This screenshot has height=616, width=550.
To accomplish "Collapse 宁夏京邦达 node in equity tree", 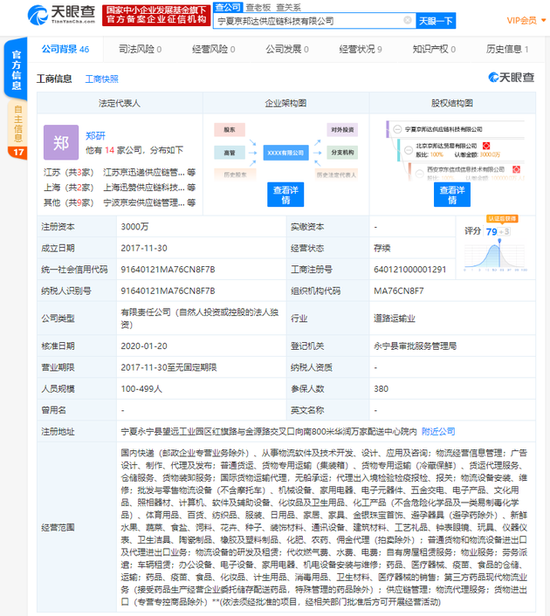I will [x=397, y=129].
